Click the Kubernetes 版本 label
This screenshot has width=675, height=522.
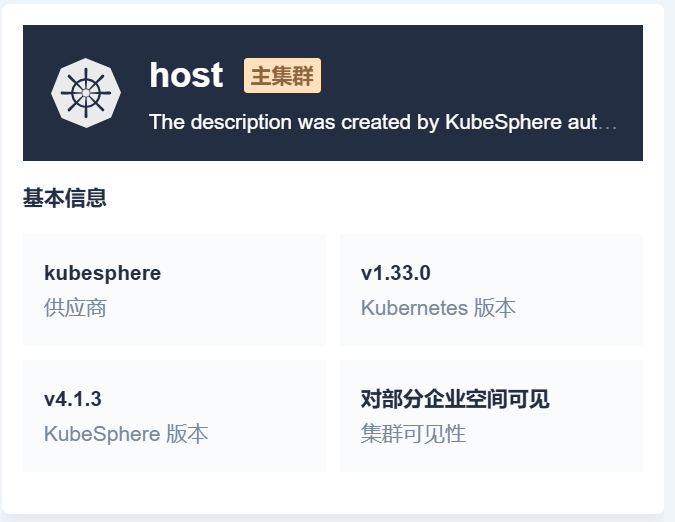click(x=438, y=308)
